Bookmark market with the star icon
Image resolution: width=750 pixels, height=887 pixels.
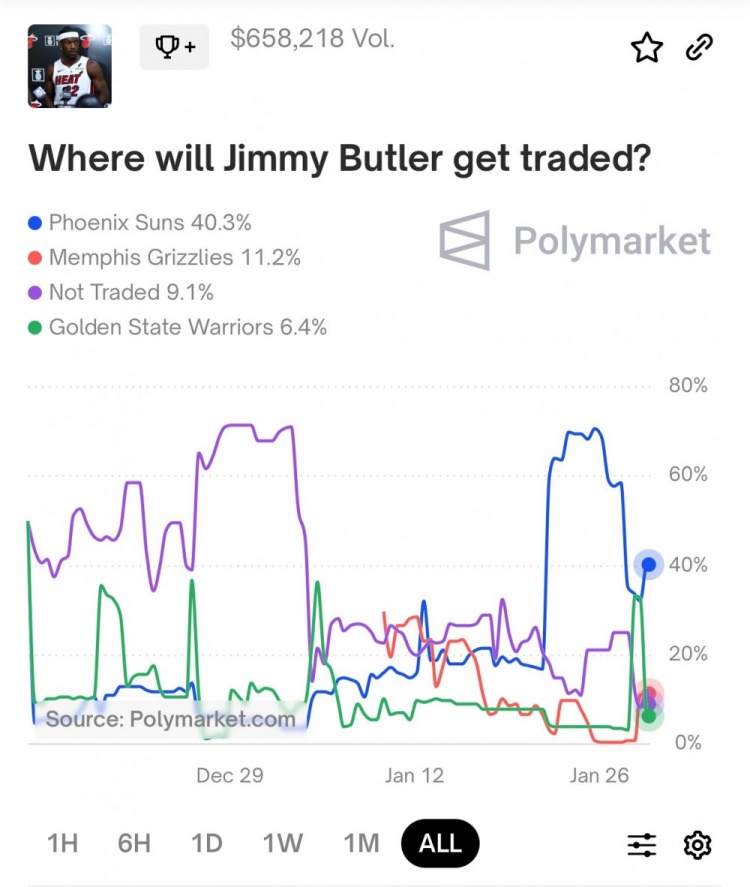(647, 48)
